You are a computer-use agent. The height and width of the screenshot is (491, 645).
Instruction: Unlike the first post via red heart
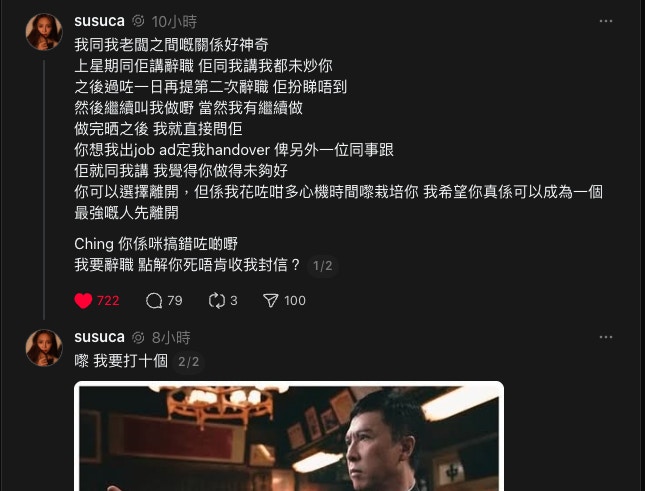click(83, 301)
